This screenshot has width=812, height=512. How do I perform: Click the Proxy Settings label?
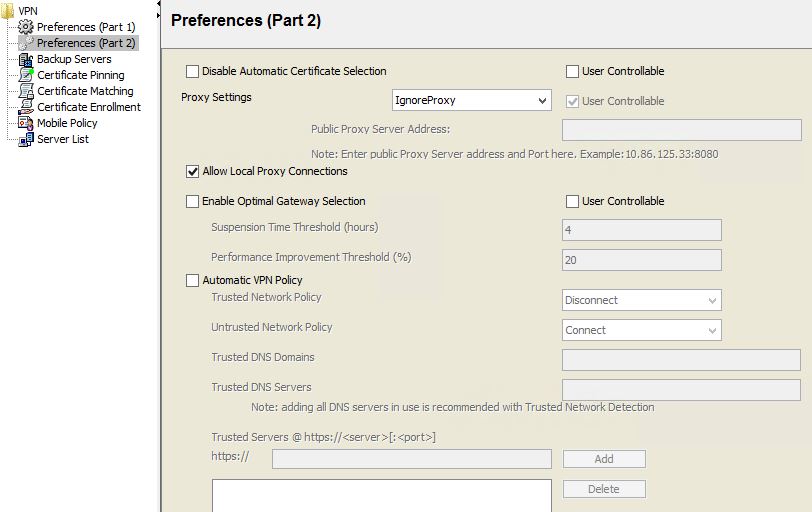point(216,97)
